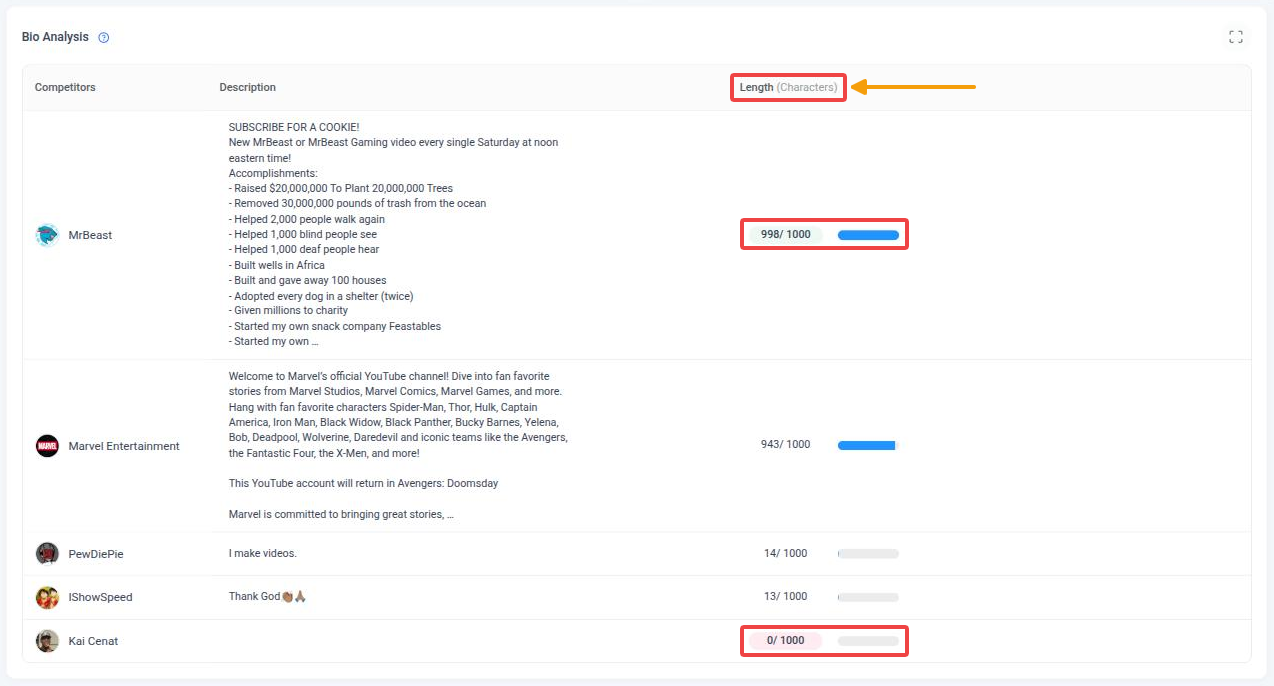Click 'Started my own snack company Feastables'

[335, 326]
